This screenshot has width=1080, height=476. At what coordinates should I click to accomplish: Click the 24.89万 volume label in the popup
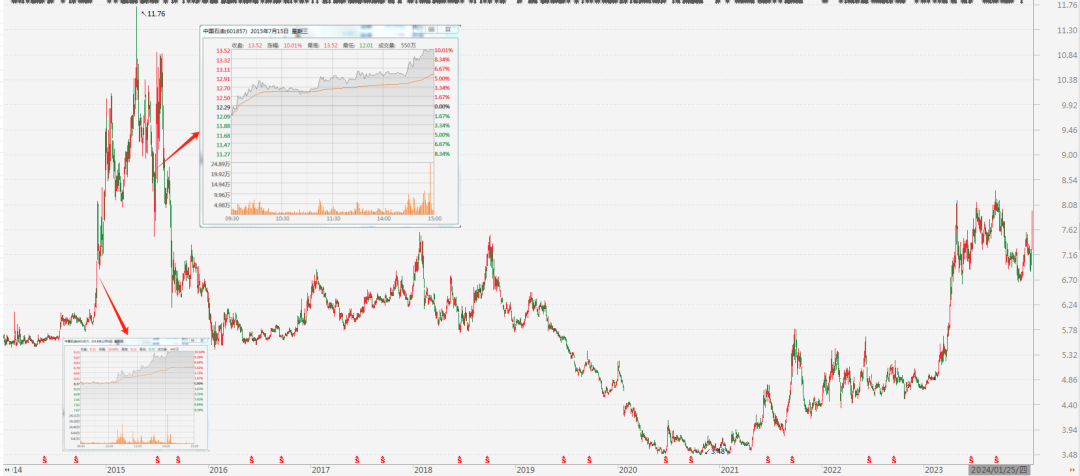pos(221,165)
